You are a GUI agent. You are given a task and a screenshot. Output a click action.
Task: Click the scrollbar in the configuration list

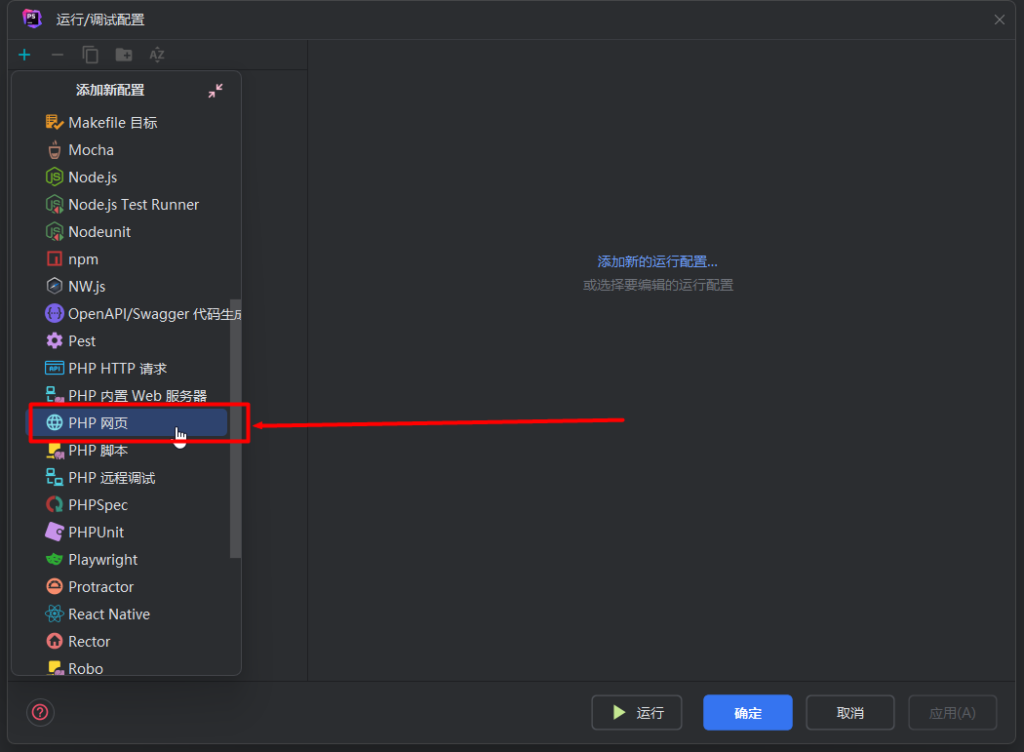[234, 430]
